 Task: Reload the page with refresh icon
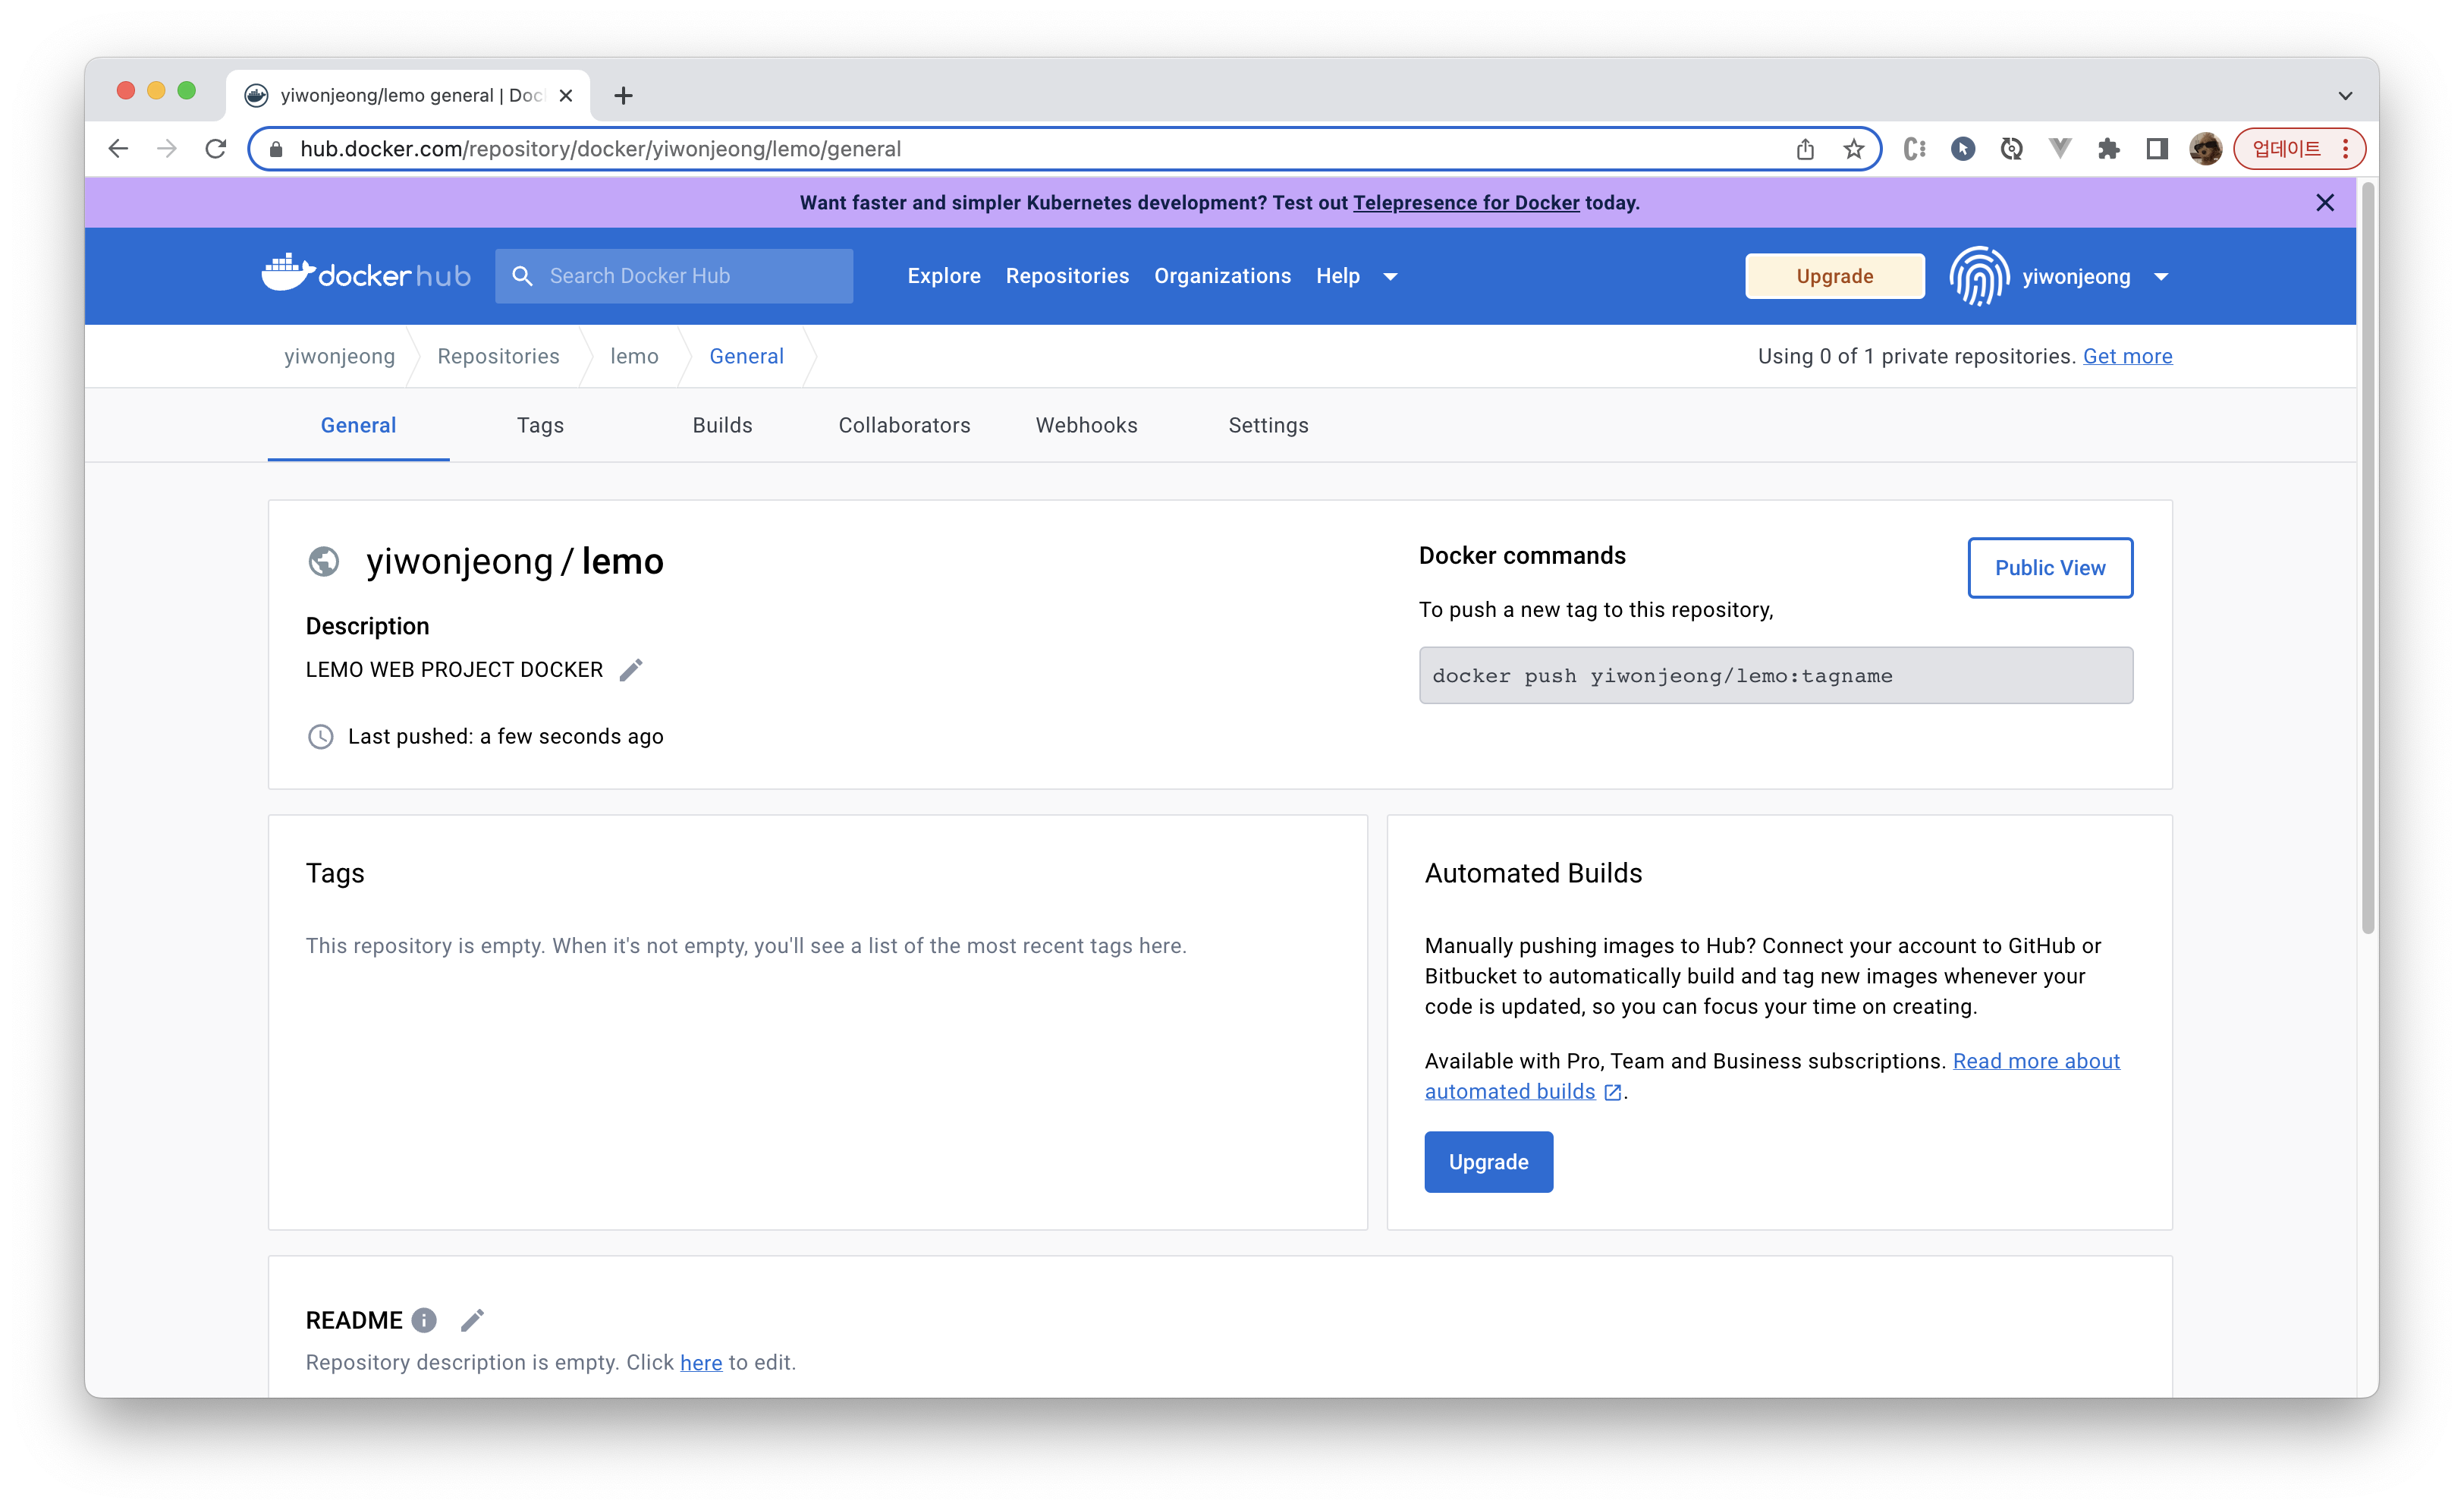216,149
